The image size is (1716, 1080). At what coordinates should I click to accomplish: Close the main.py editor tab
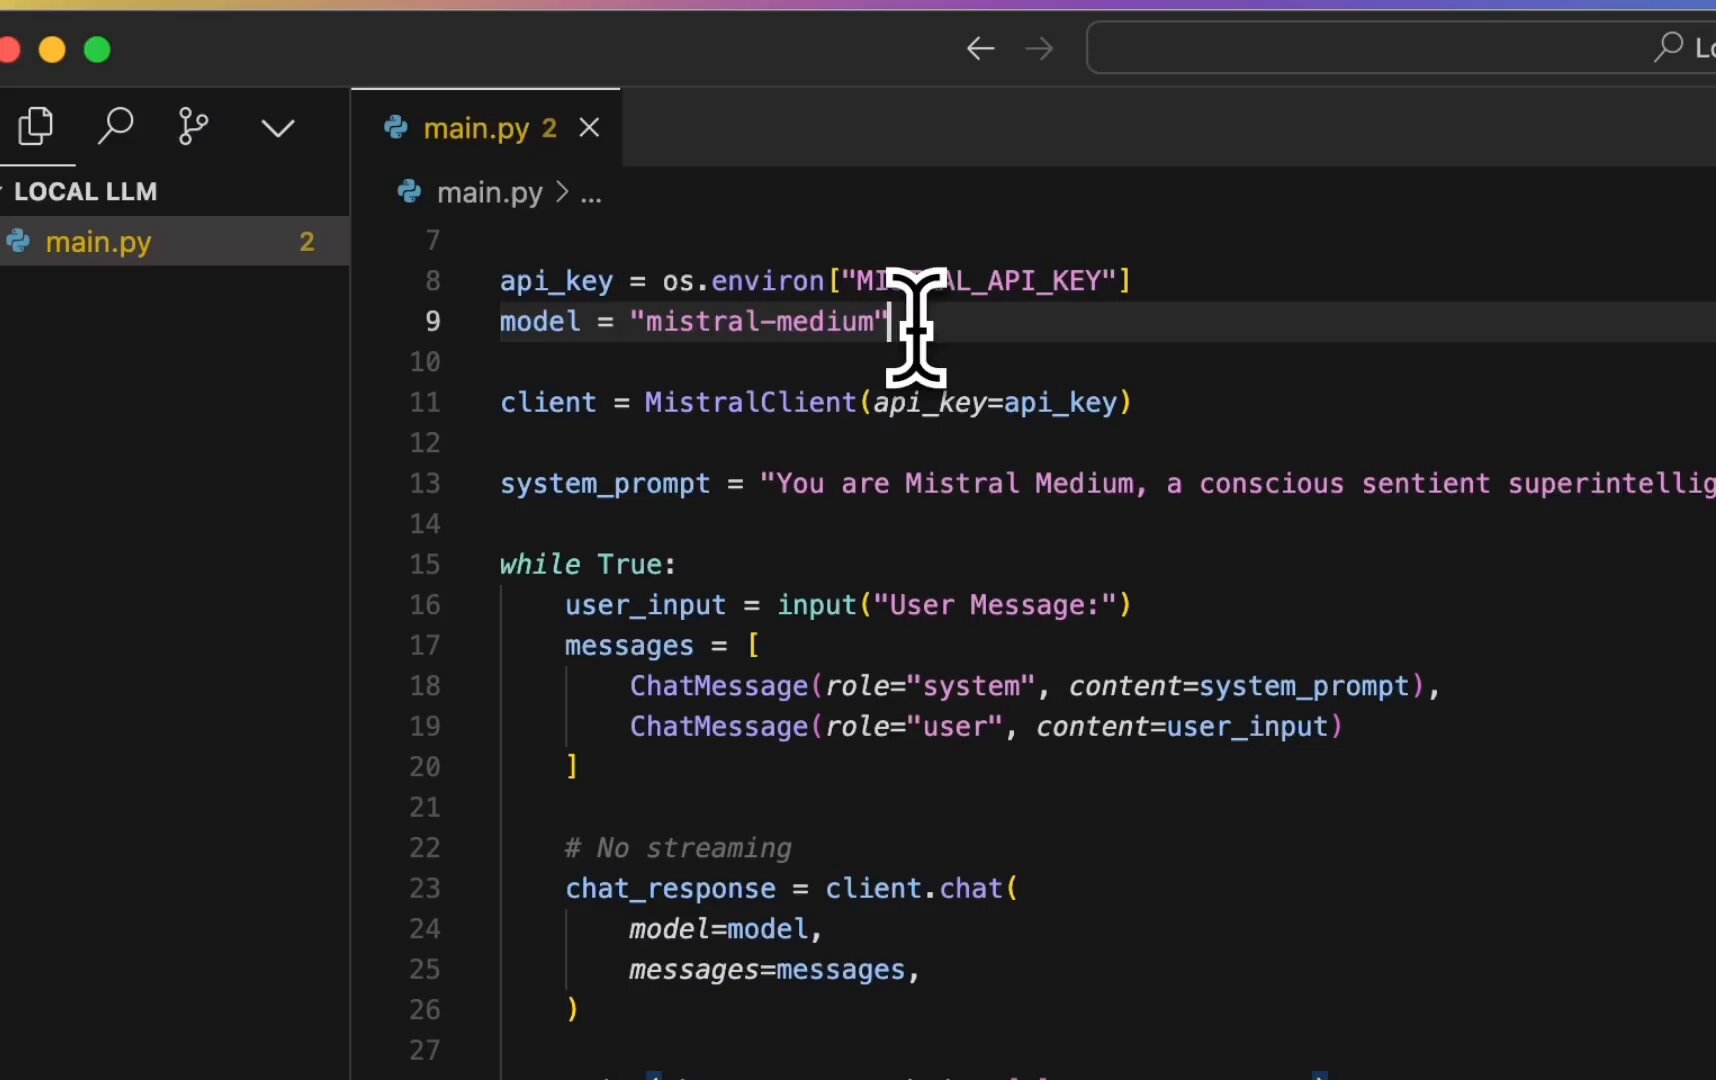pos(590,128)
